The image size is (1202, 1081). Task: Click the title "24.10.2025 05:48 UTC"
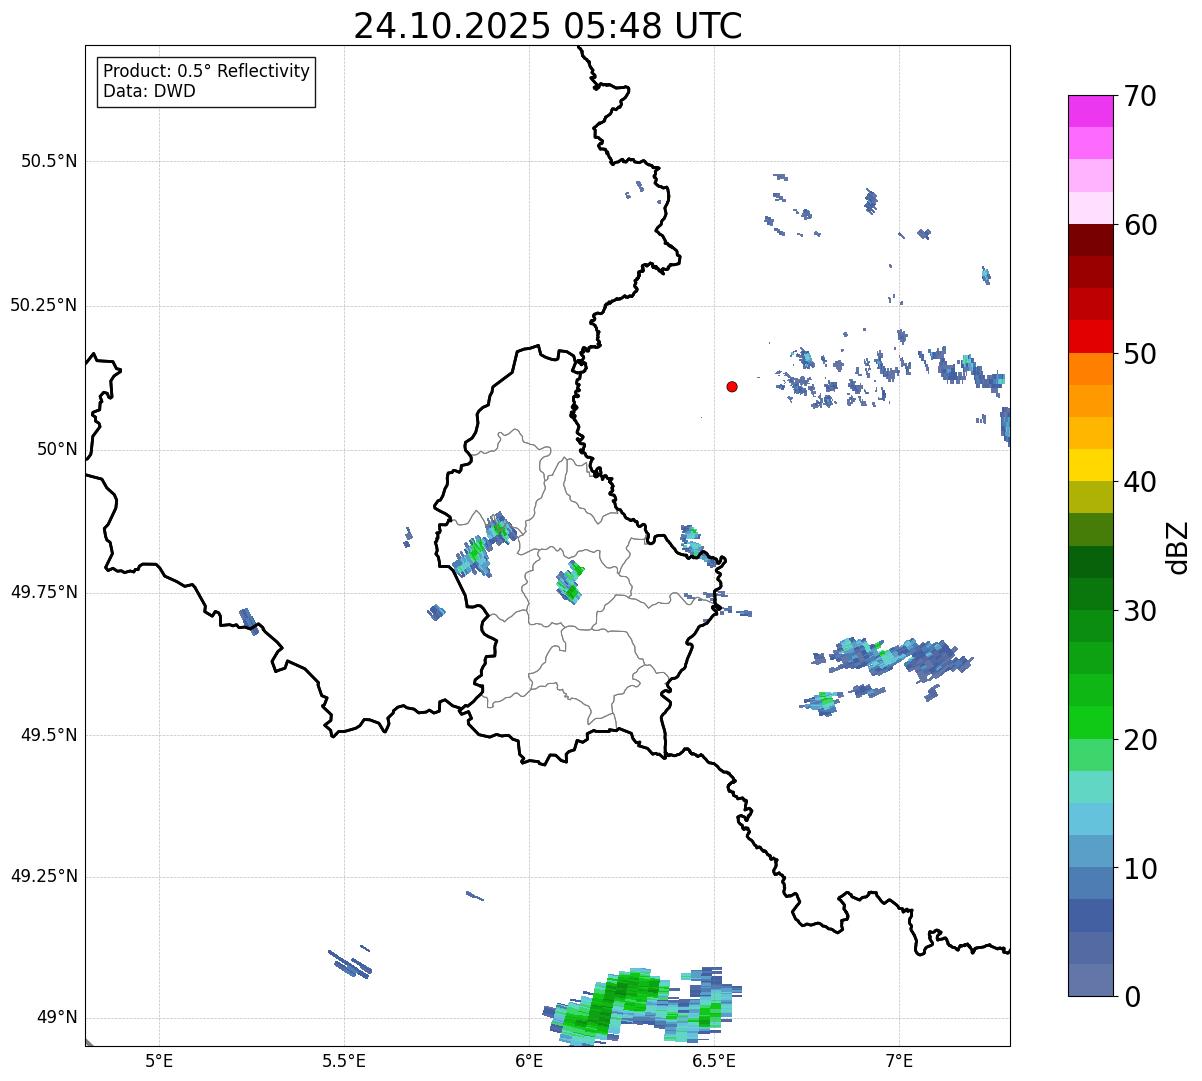(548, 26)
